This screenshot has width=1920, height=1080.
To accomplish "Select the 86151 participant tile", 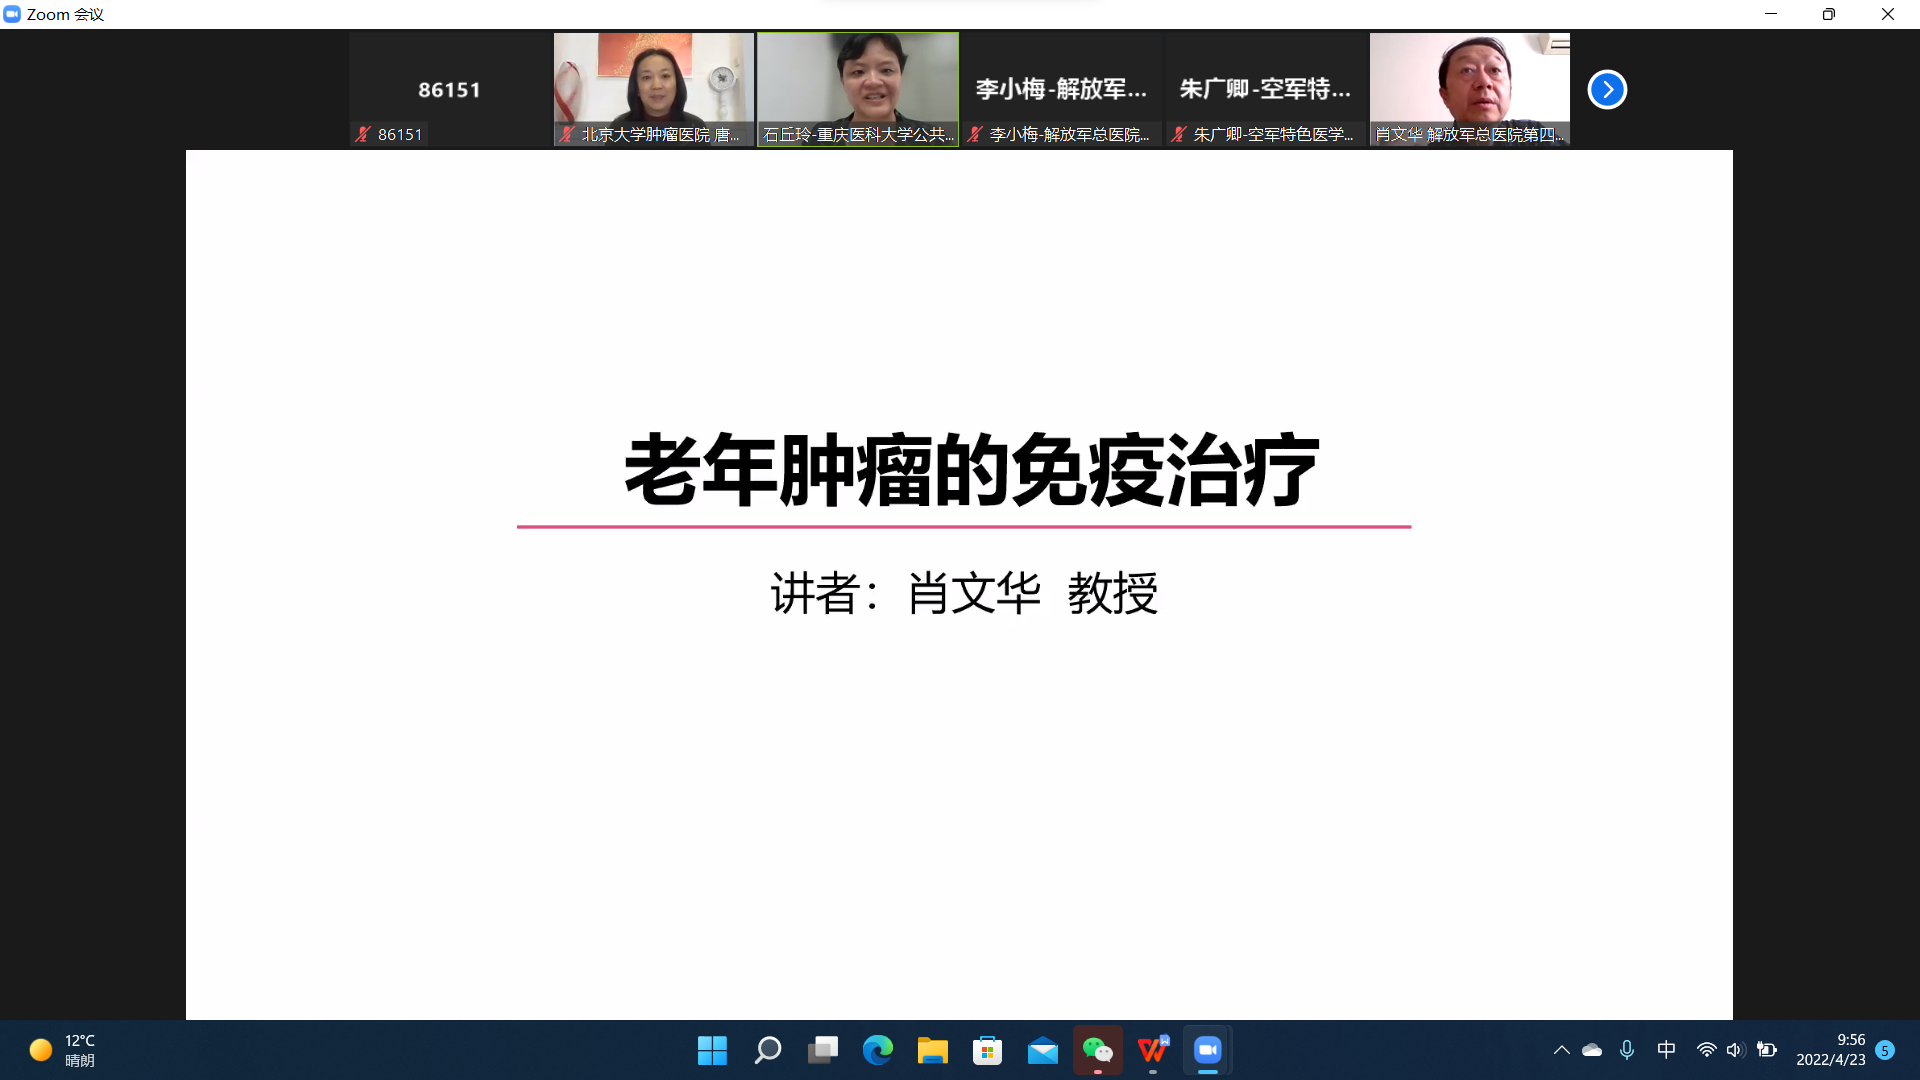I will click(450, 89).
